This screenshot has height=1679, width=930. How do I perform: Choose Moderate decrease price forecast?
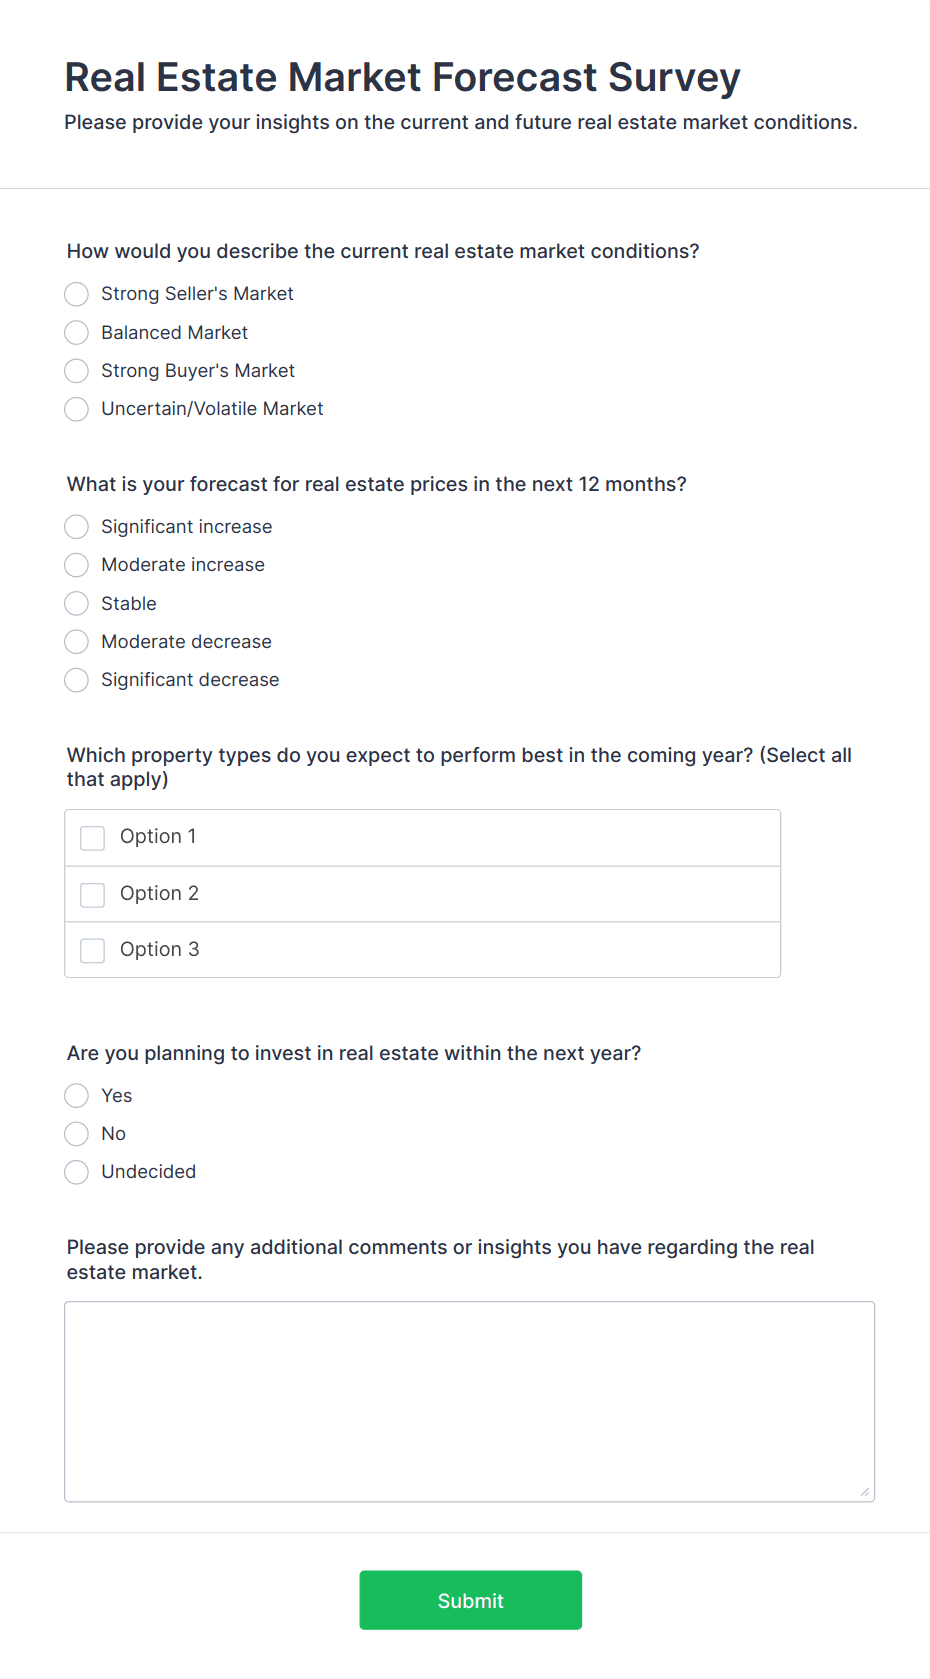coord(77,642)
